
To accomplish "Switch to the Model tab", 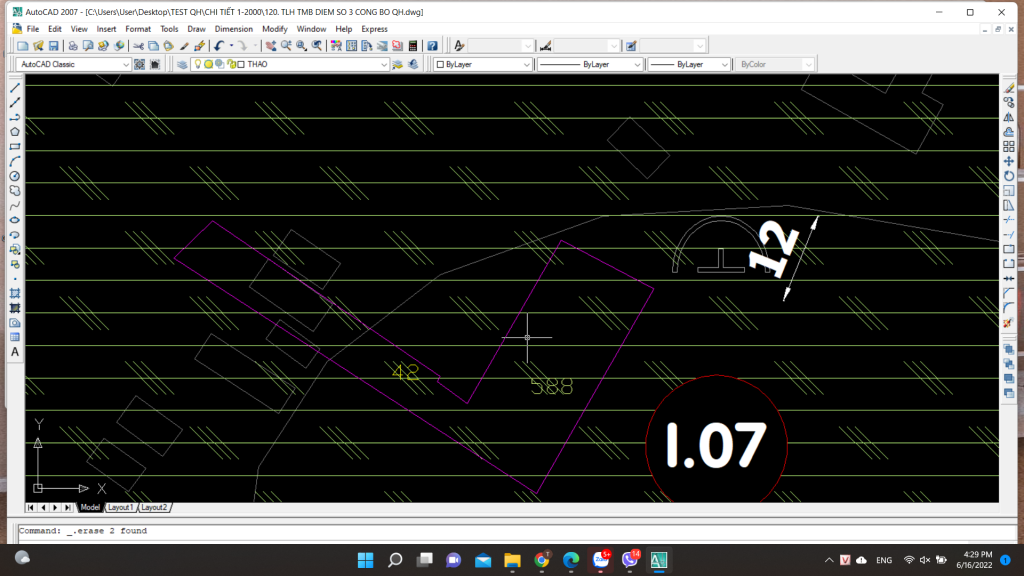I will click(x=90, y=507).
